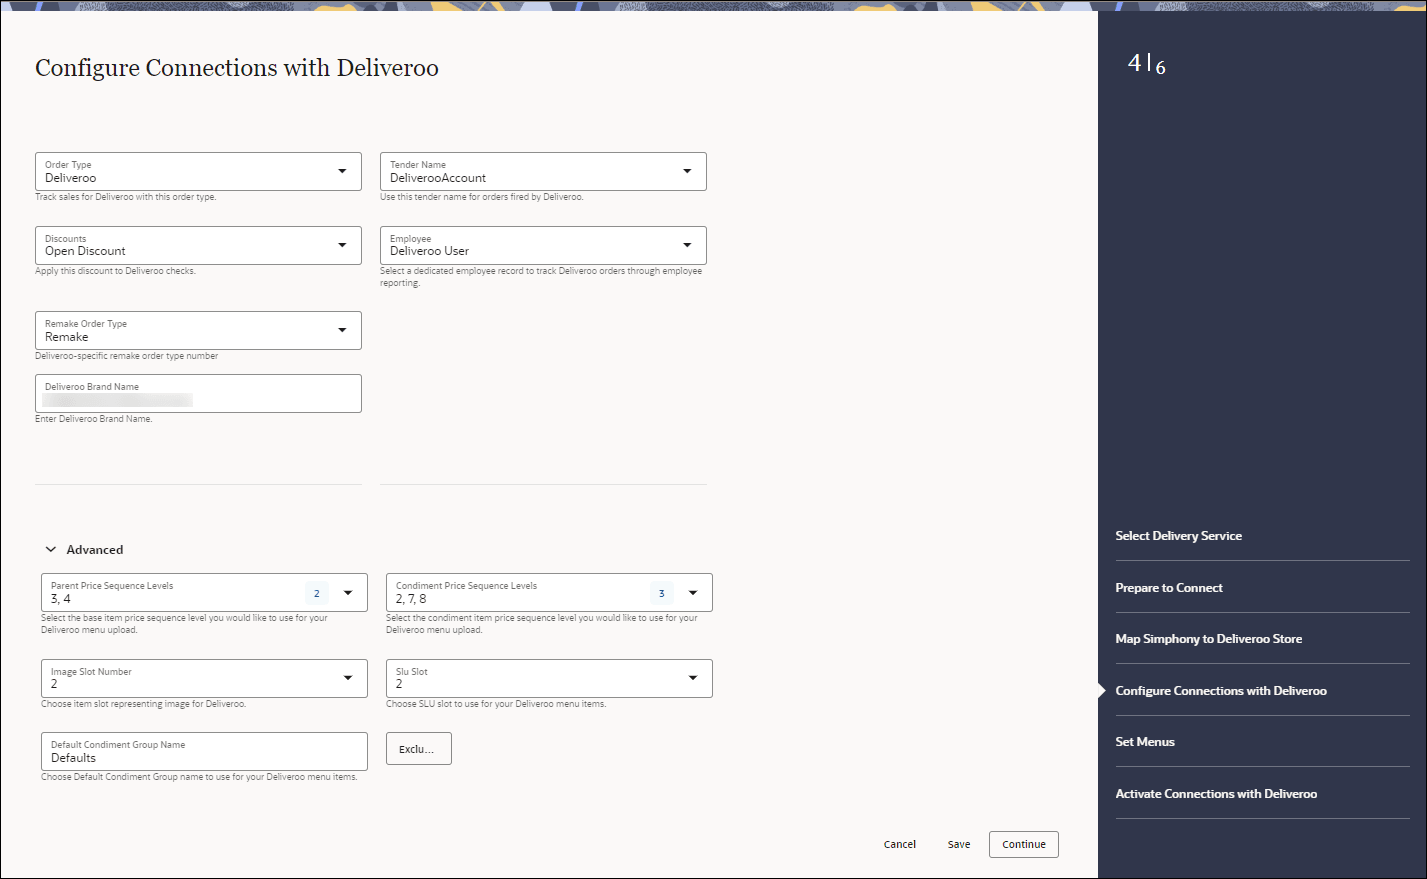Open the Discounts dropdown
Image resolution: width=1427 pixels, height=879 pixels.
click(198, 245)
